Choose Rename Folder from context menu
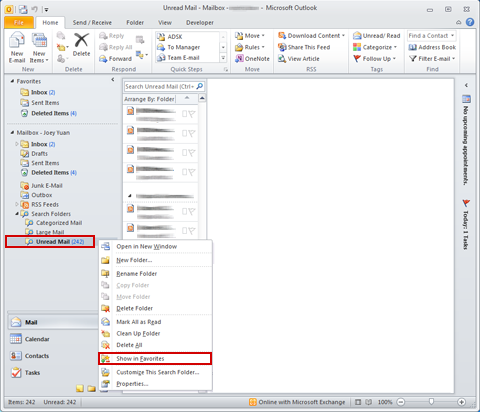 tap(155, 274)
